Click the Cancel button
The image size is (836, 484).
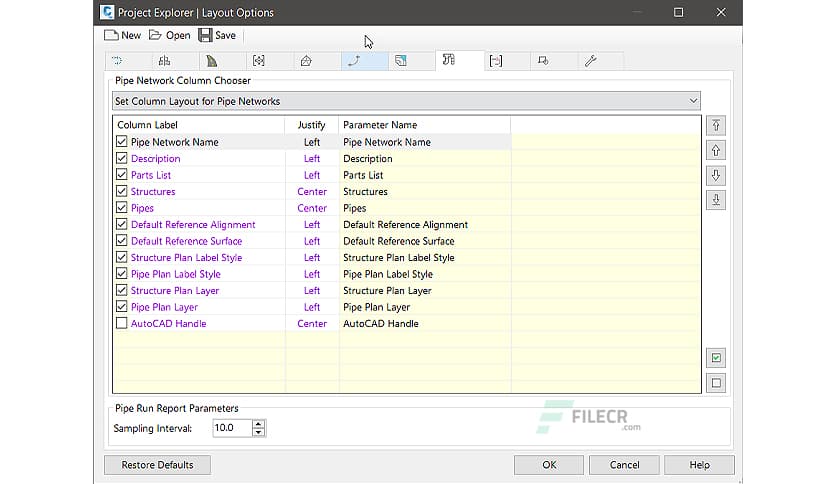[624, 465]
